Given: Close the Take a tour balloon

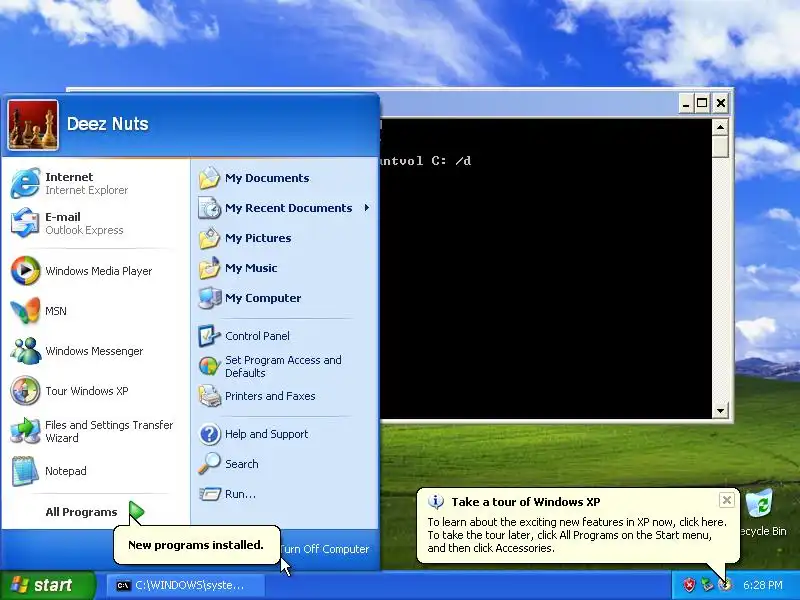Looking at the screenshot, I should pos(727,500).
